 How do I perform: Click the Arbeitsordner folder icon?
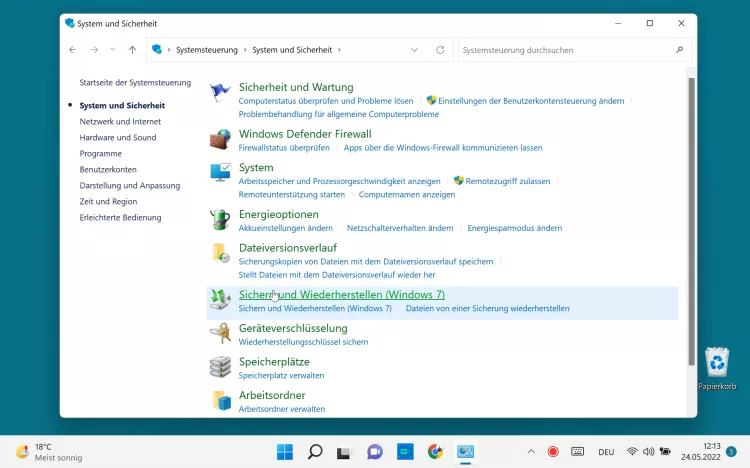click(221, 400)
